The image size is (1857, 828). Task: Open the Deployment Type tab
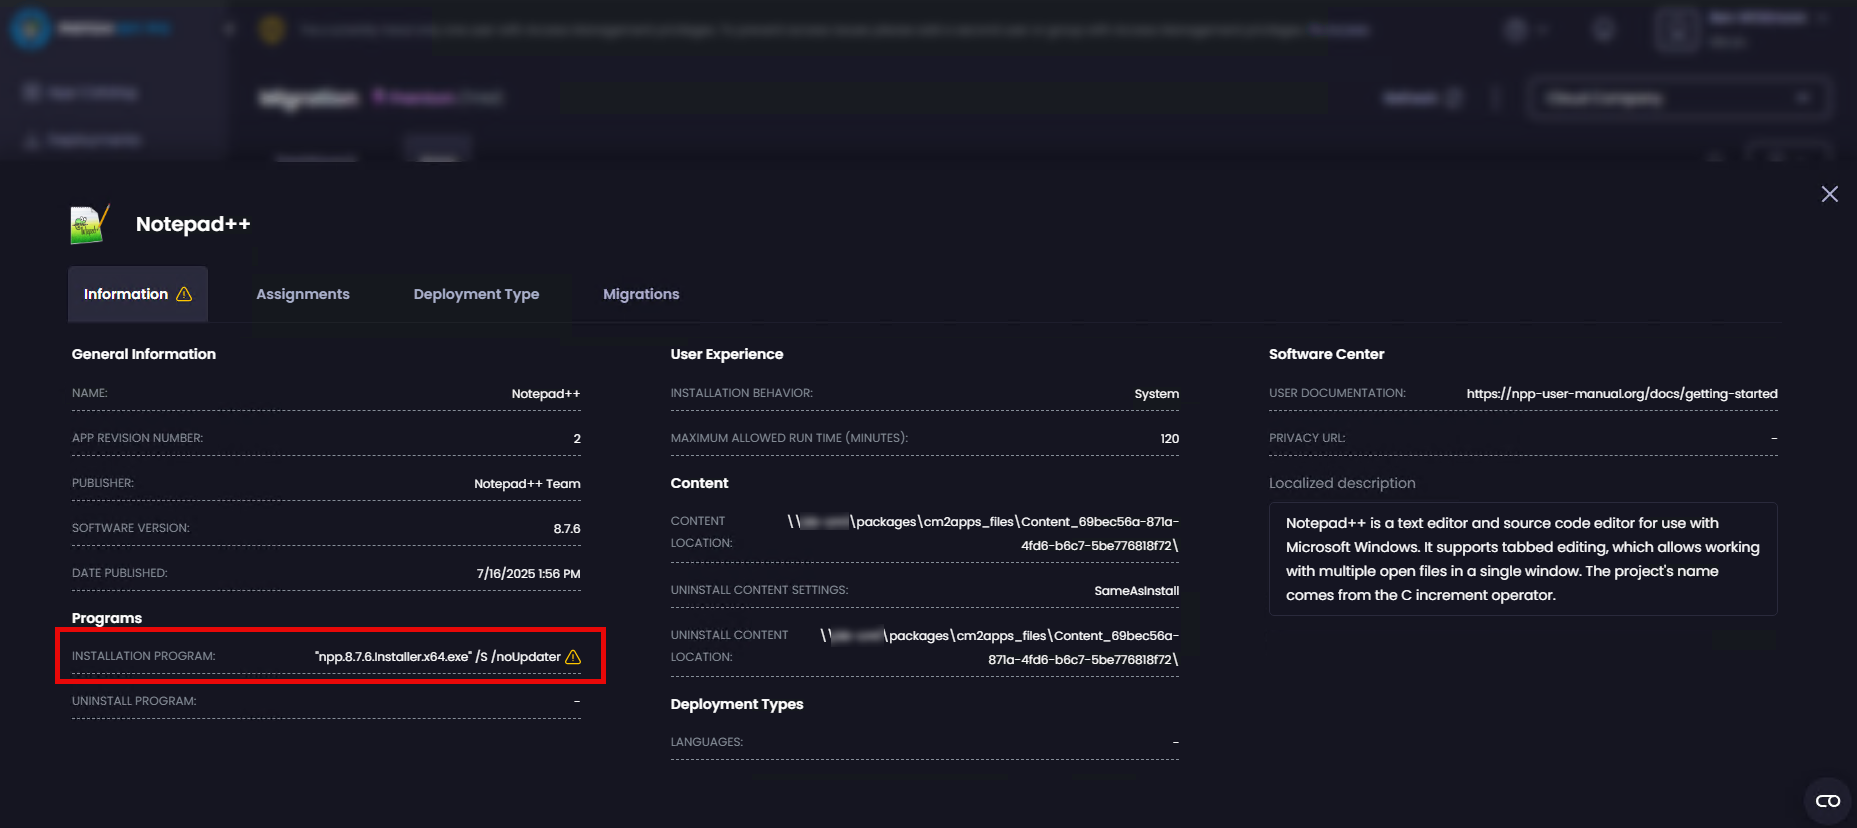pyautogui.click(x=476, y=294)
